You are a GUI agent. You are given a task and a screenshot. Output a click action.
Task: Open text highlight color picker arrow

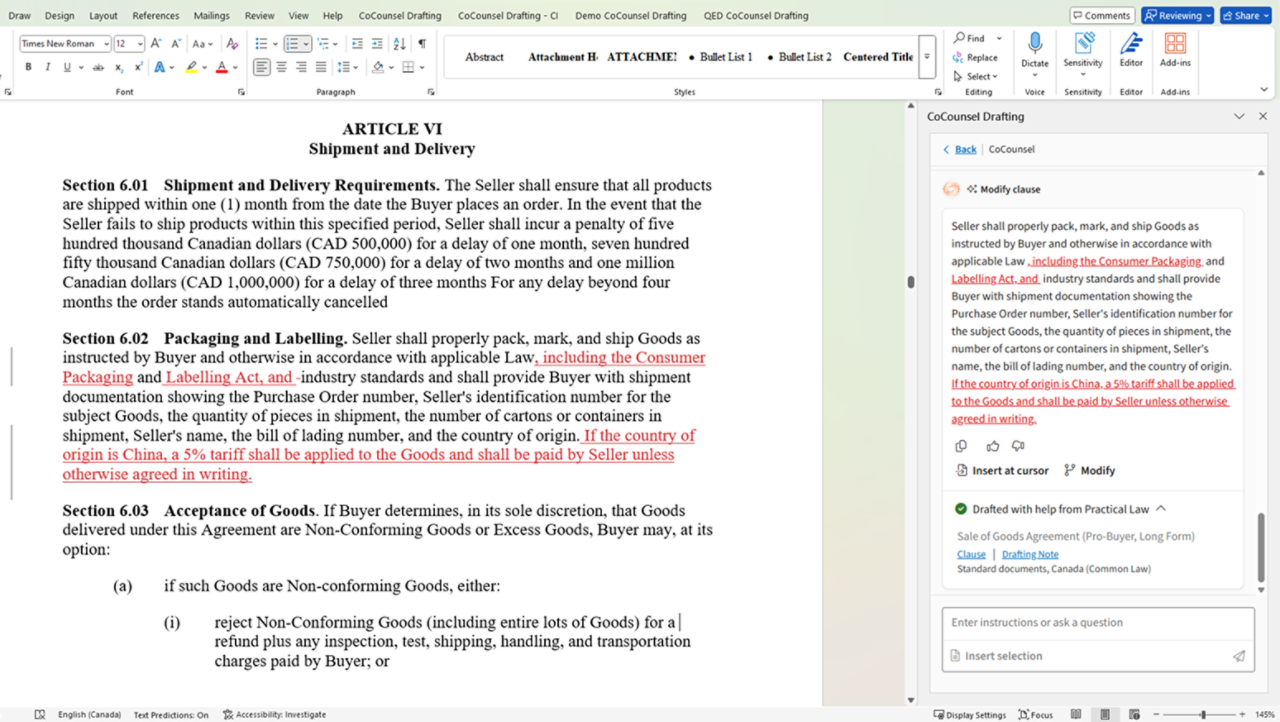click(x=205, y=67)
